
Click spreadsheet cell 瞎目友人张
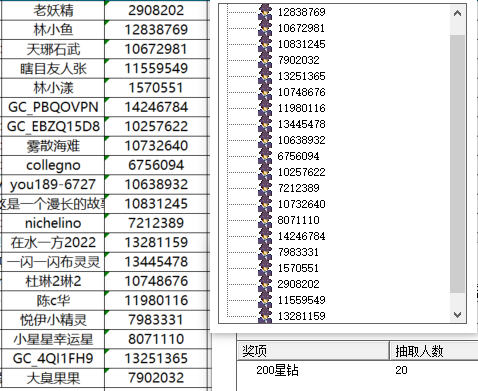[53, 68]
